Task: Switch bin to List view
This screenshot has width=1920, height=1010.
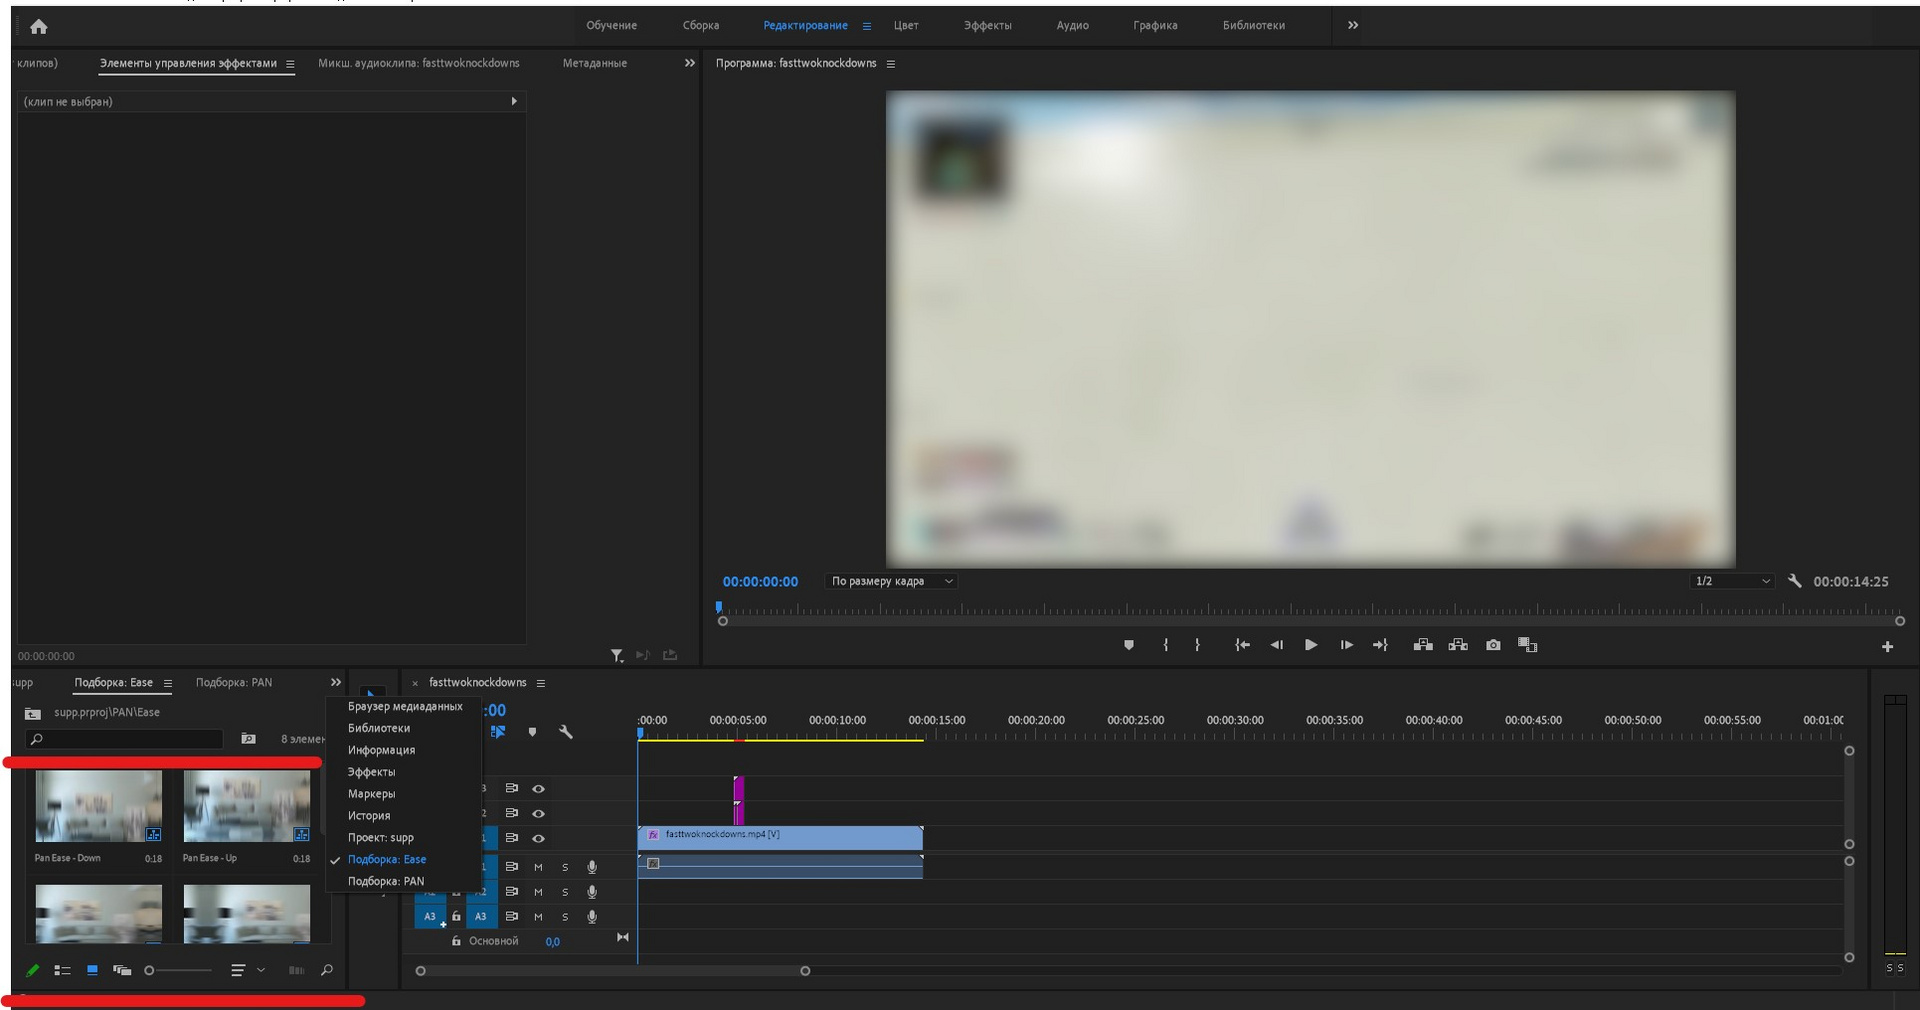Action: pos(62,970)
